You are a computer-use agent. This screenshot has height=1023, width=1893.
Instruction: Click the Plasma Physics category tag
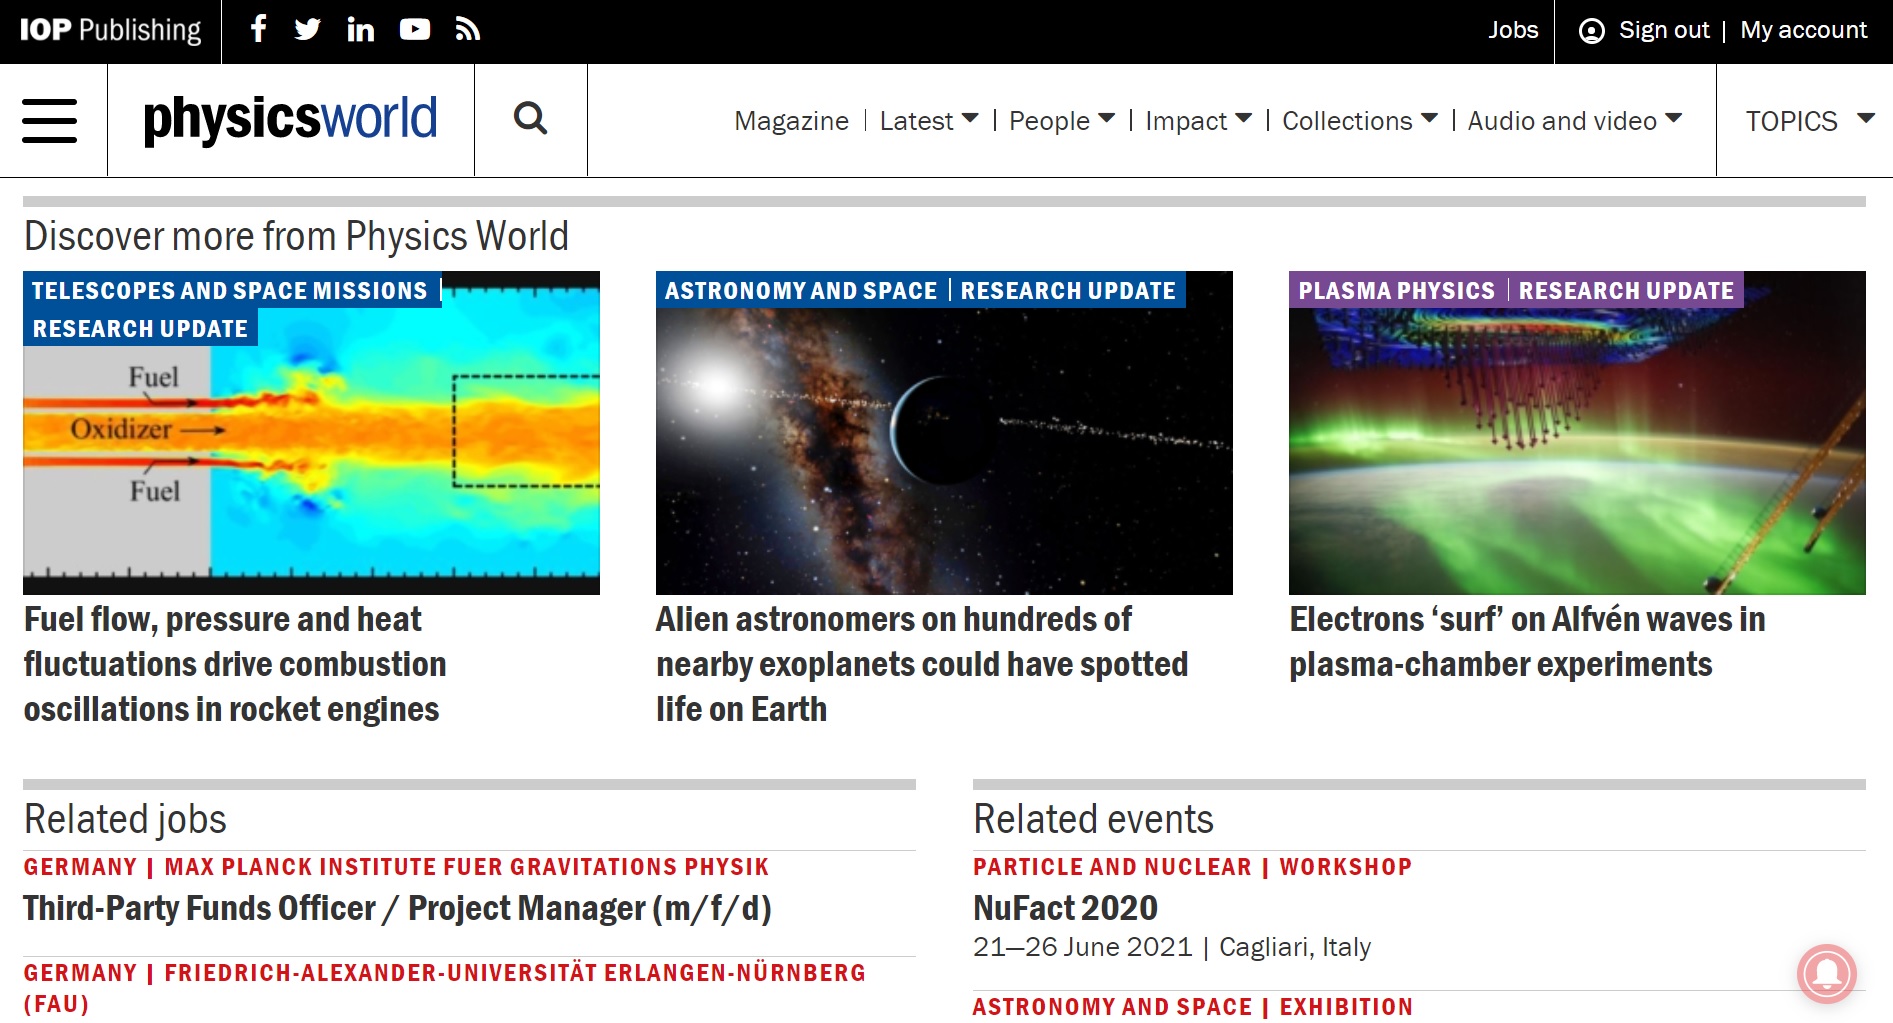pos(1396,291)
